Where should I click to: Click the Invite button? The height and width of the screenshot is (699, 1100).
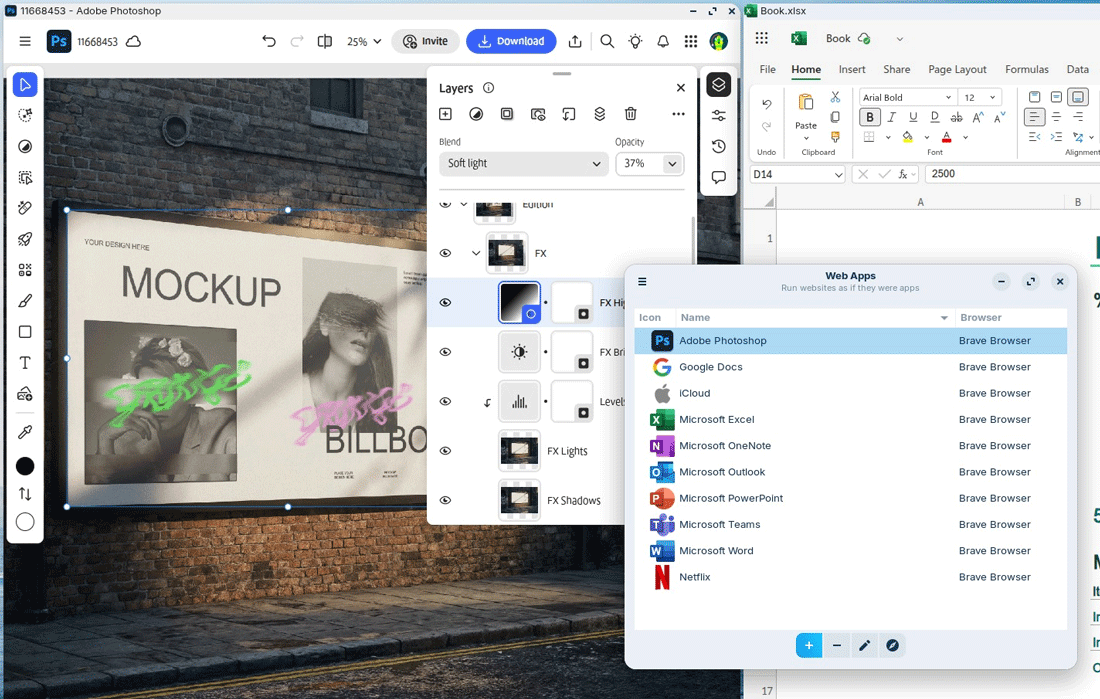(425, 41)
